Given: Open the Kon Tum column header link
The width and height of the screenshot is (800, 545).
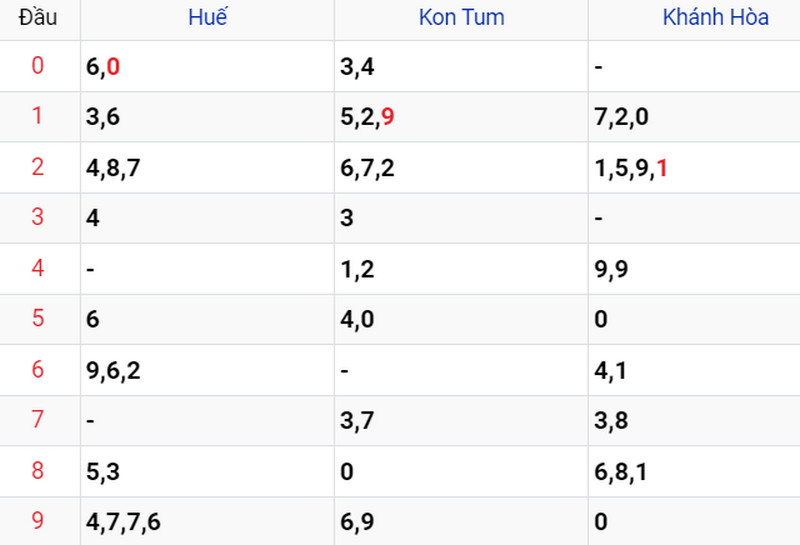Looking at the screenshot, I should 461,17.
